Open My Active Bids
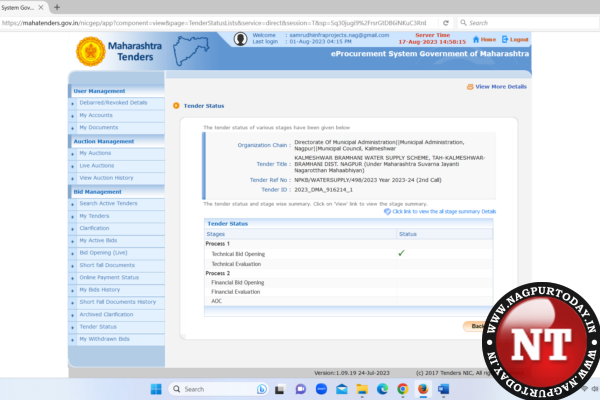This screenshot has height=400, width=600. (x=98, y=240)
